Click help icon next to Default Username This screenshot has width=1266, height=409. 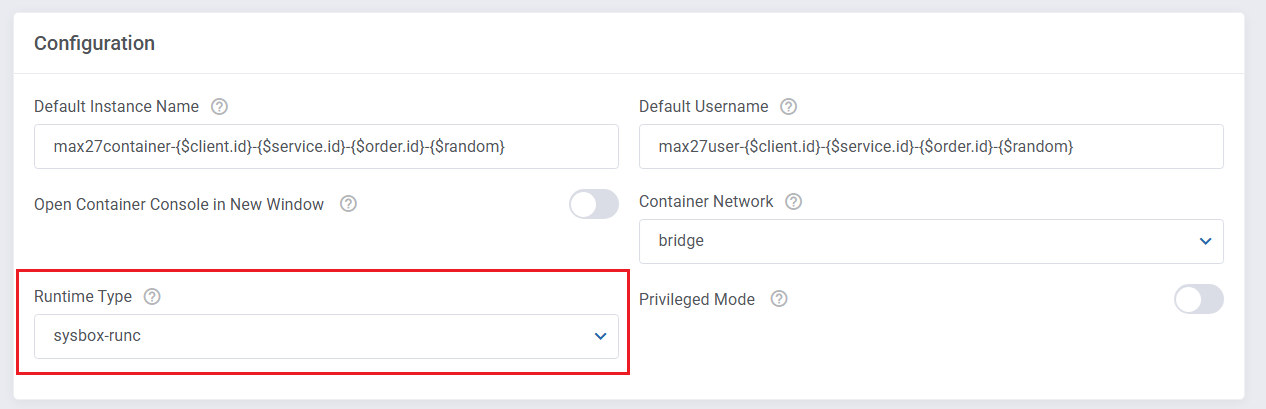click(788, 107)
